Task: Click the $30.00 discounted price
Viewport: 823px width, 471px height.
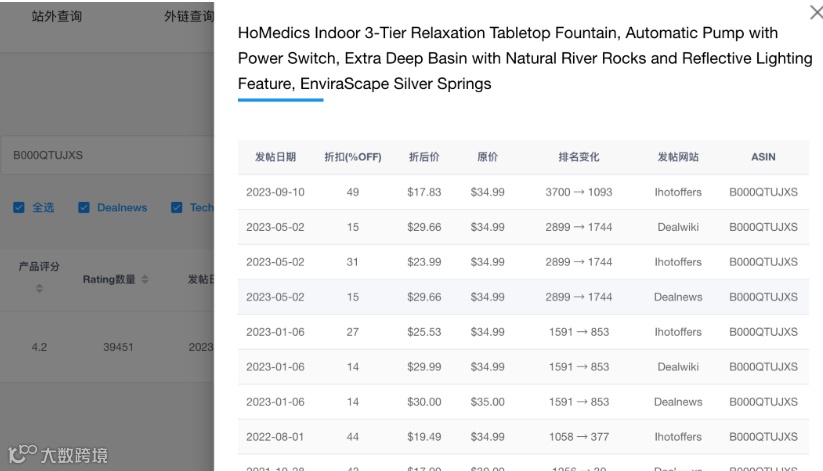Action: coord(424,402)
